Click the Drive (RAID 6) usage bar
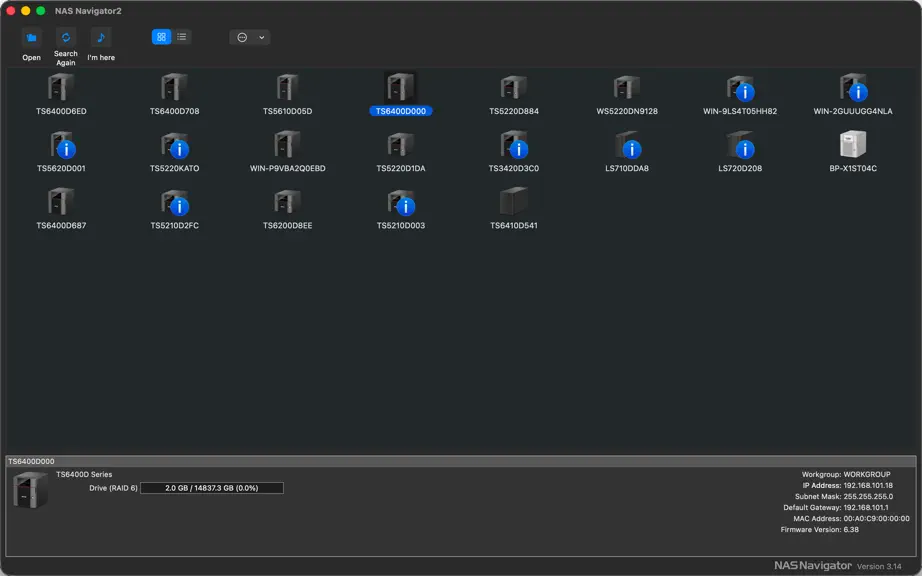 coord(212,488)
